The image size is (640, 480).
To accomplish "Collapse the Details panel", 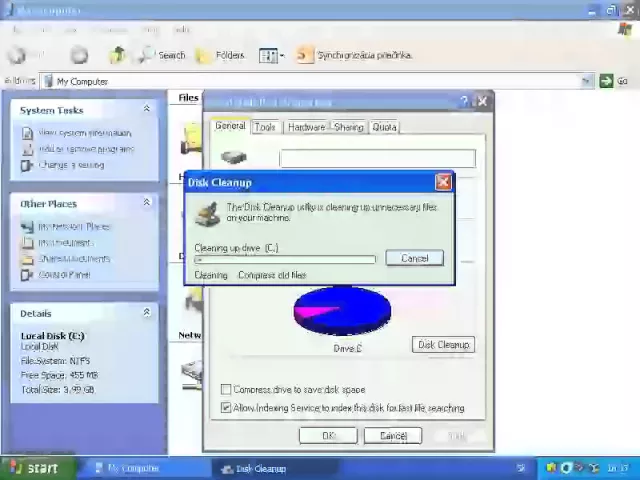I will (147, 313).
